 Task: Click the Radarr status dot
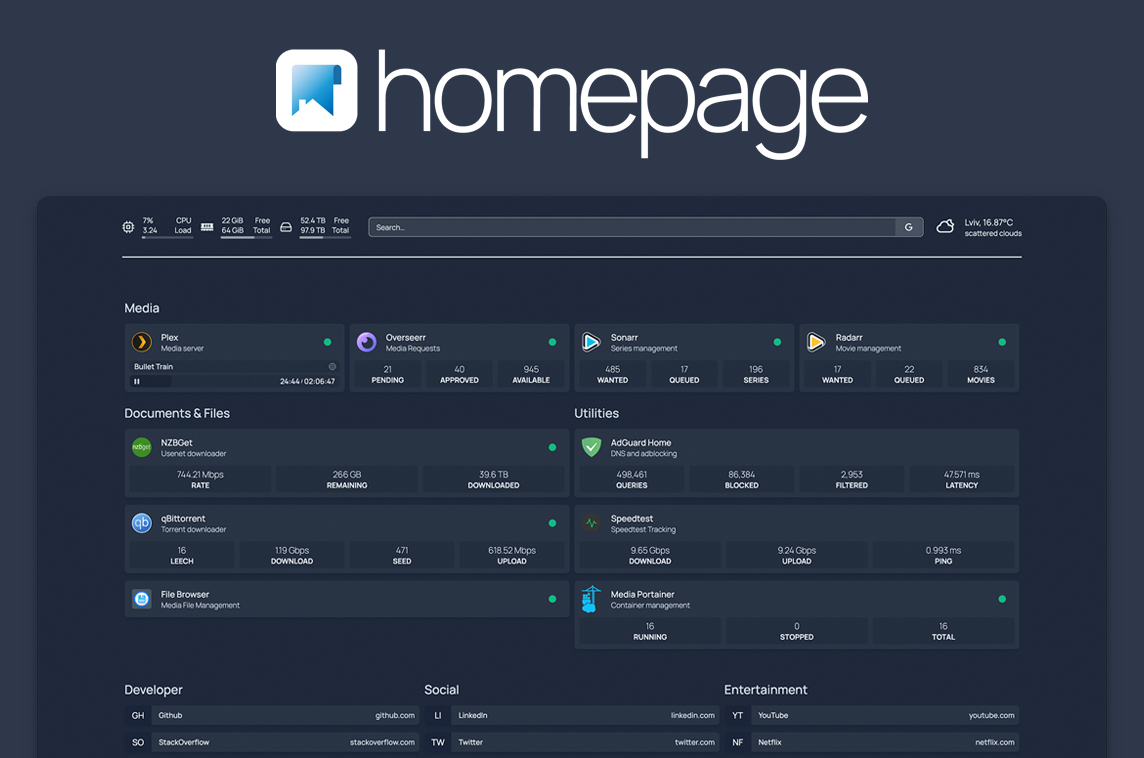pos(1002,342)
